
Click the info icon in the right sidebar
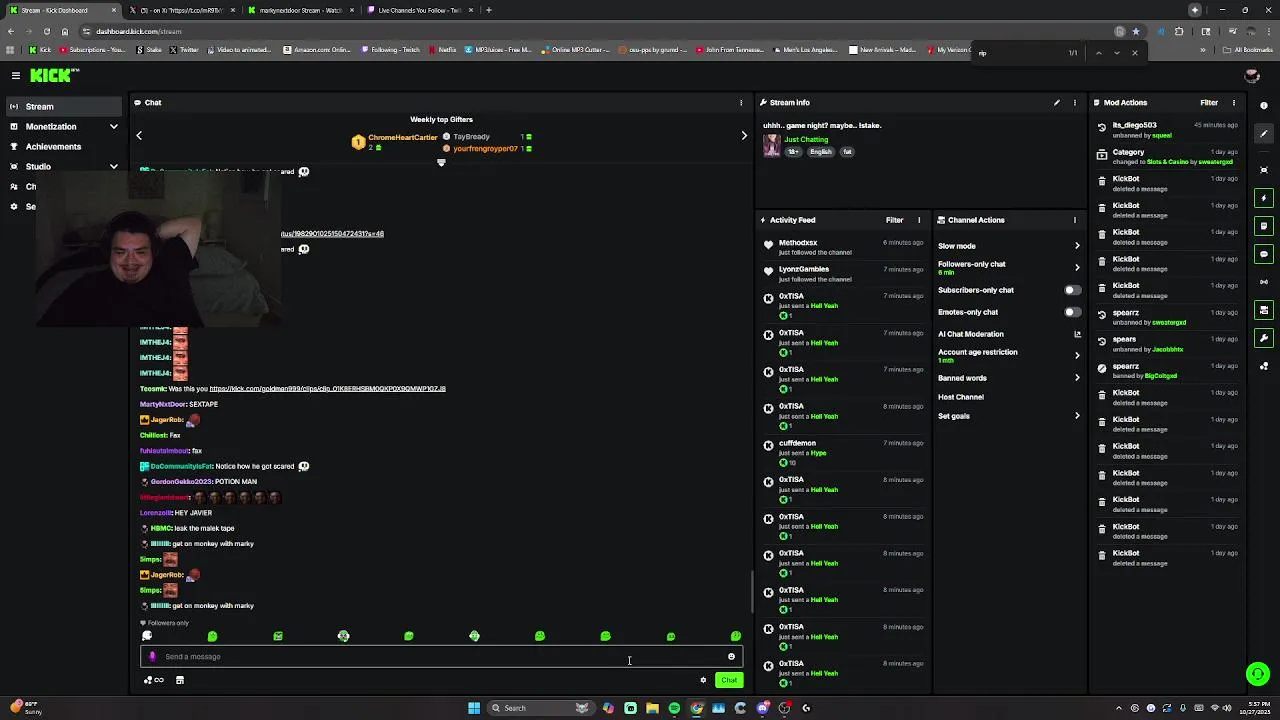point(1264,105)
